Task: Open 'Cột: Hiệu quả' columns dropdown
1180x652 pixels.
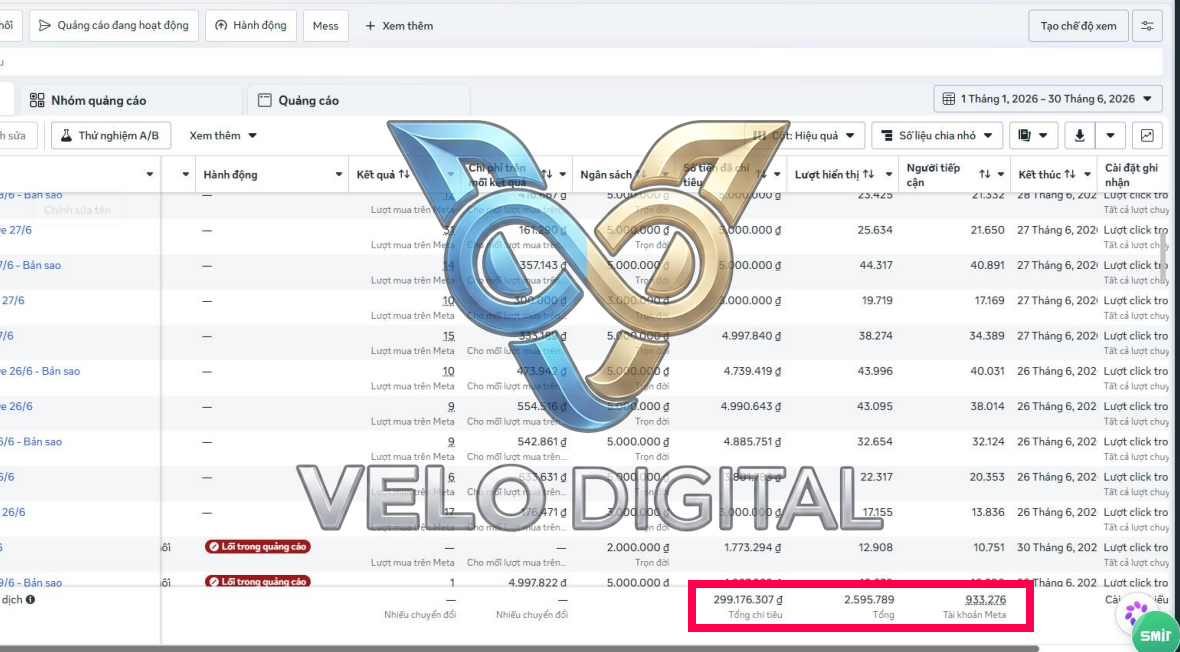Action: (x=805, y=136)
